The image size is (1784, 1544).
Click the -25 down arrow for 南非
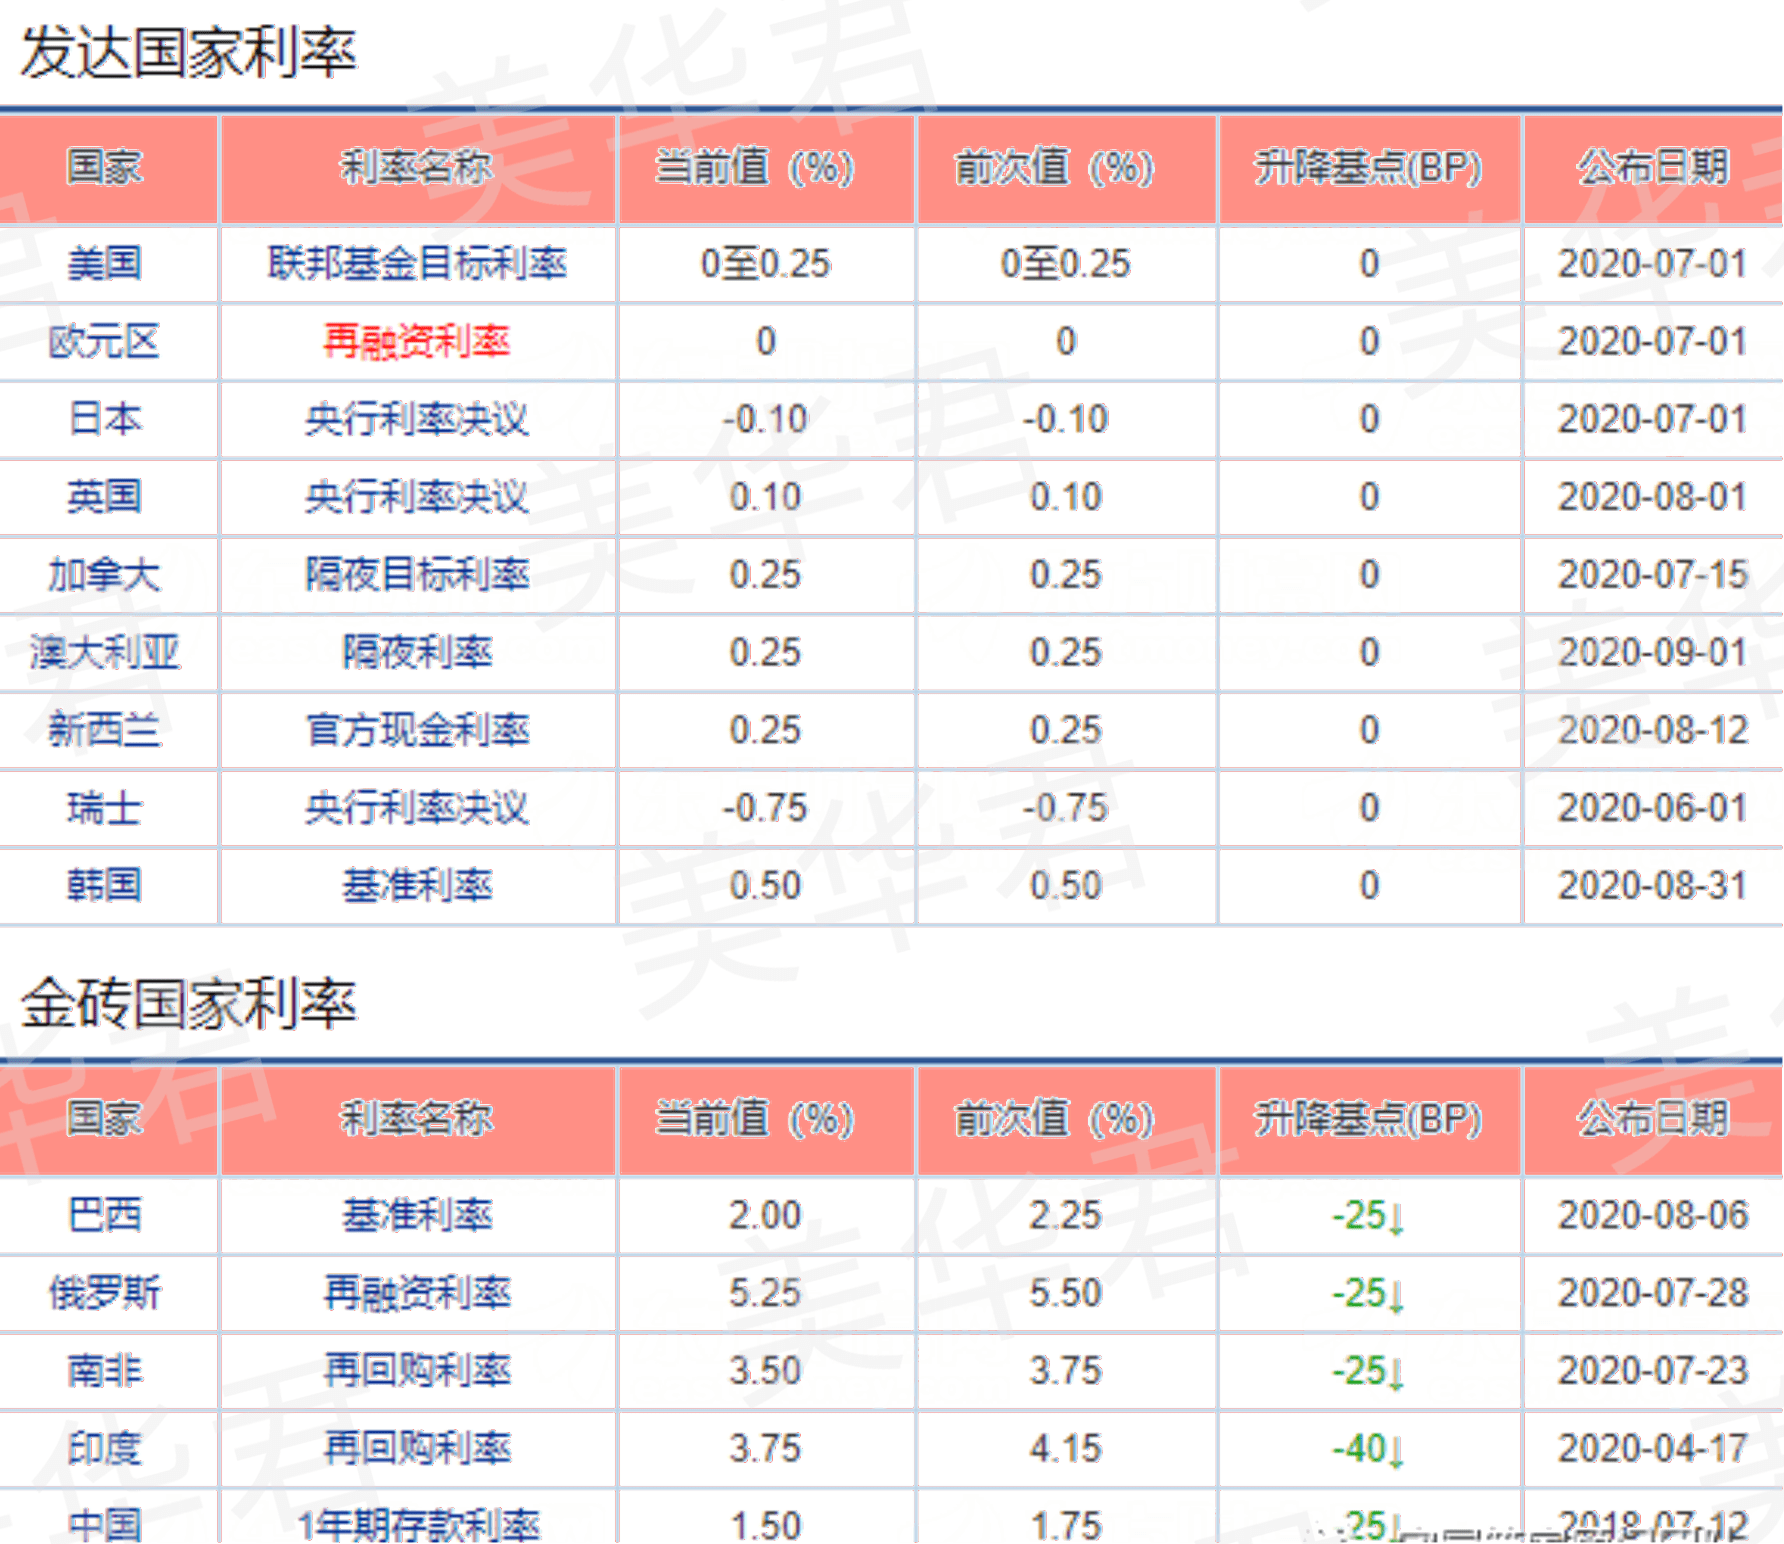[1369, 1371]
